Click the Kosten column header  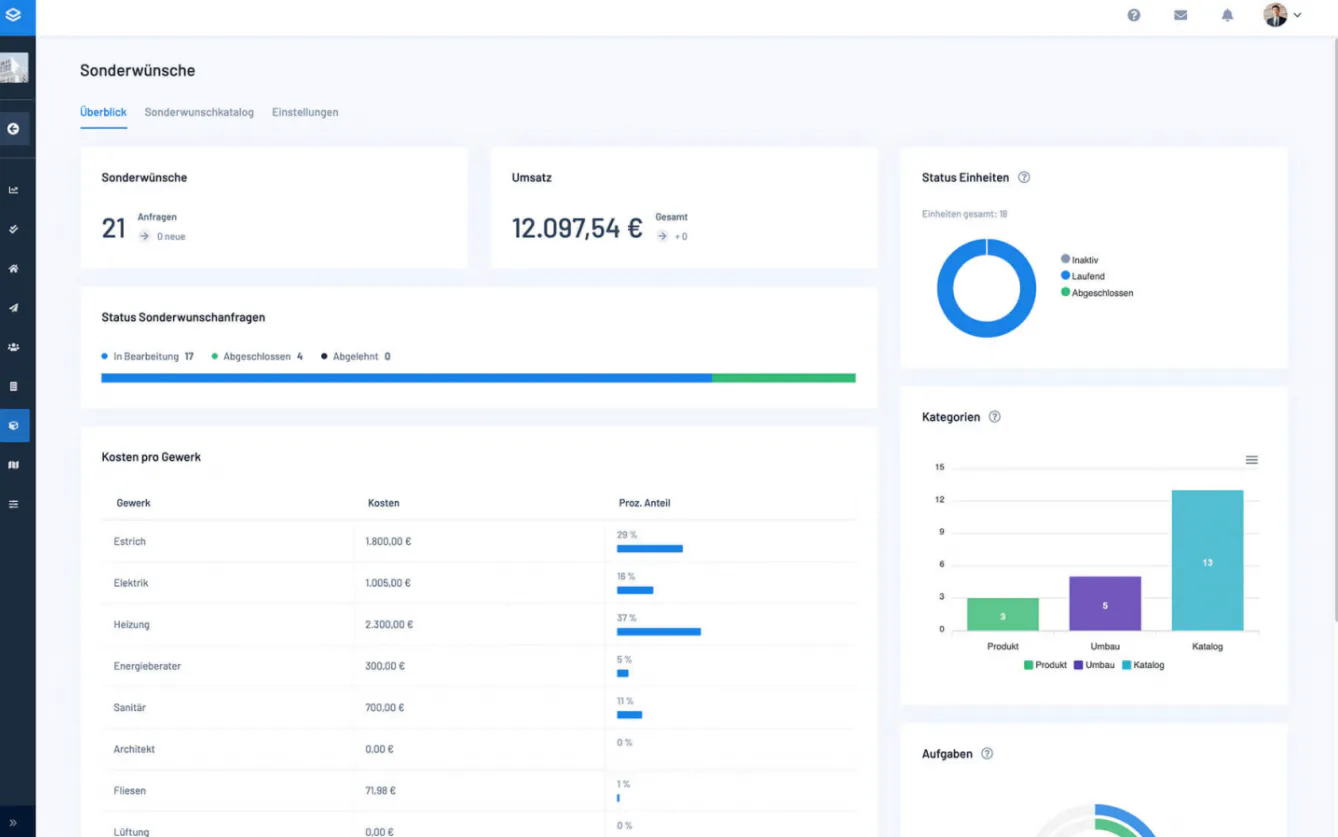pyautogui.click(x=384, y=503)
